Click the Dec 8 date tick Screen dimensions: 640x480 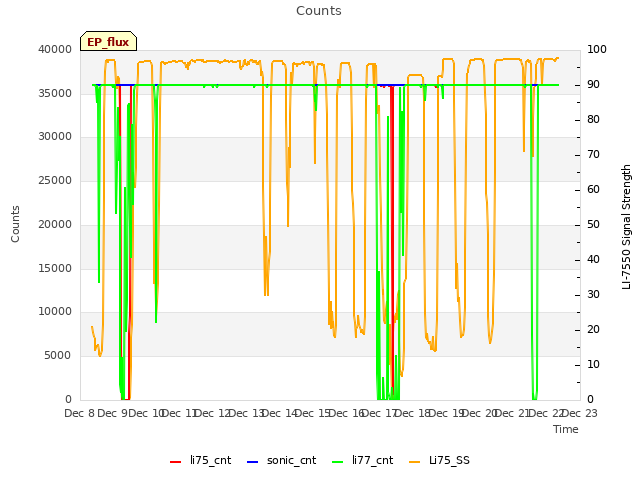click(80, 413)
